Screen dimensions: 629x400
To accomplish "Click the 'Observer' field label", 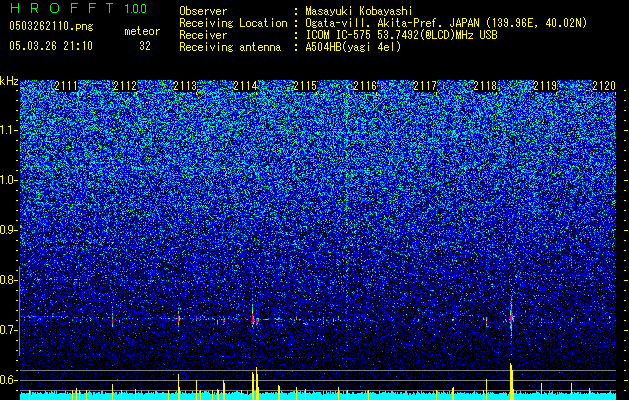I will (203, 11).
